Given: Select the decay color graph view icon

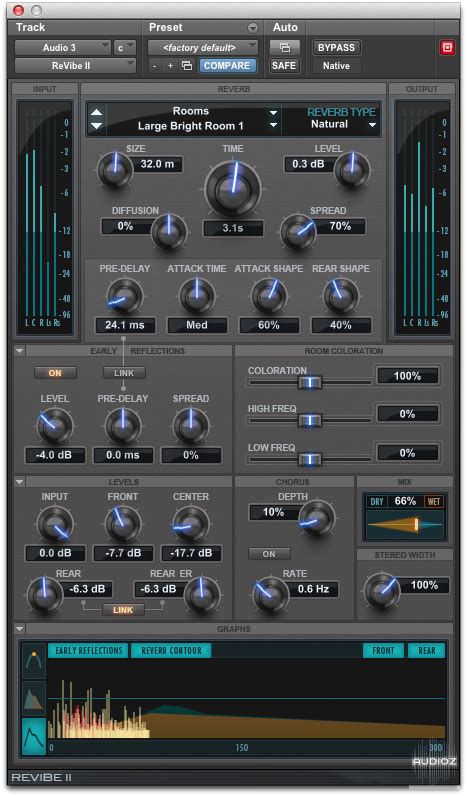Looking at the screenshot, I should point(34,698).
